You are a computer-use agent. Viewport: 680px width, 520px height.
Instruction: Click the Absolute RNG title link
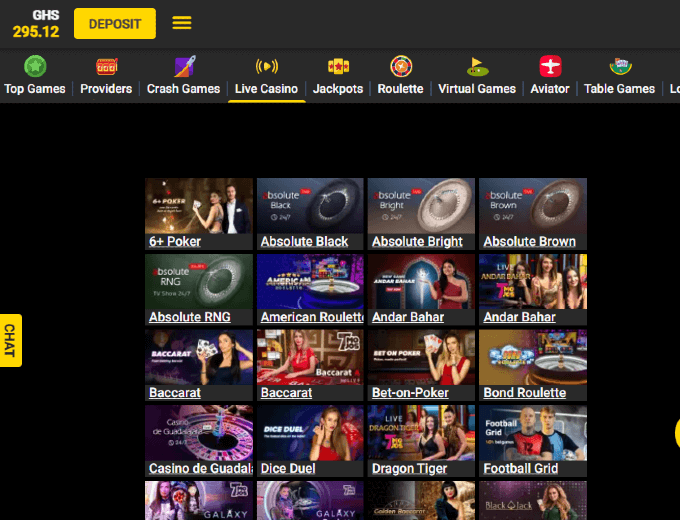[x=190, y=317]
